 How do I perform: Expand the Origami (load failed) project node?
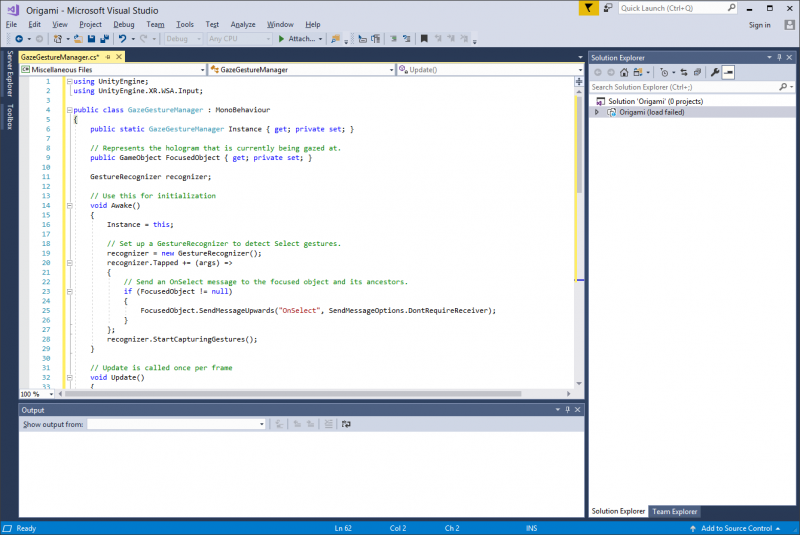(x=597, y=112)
